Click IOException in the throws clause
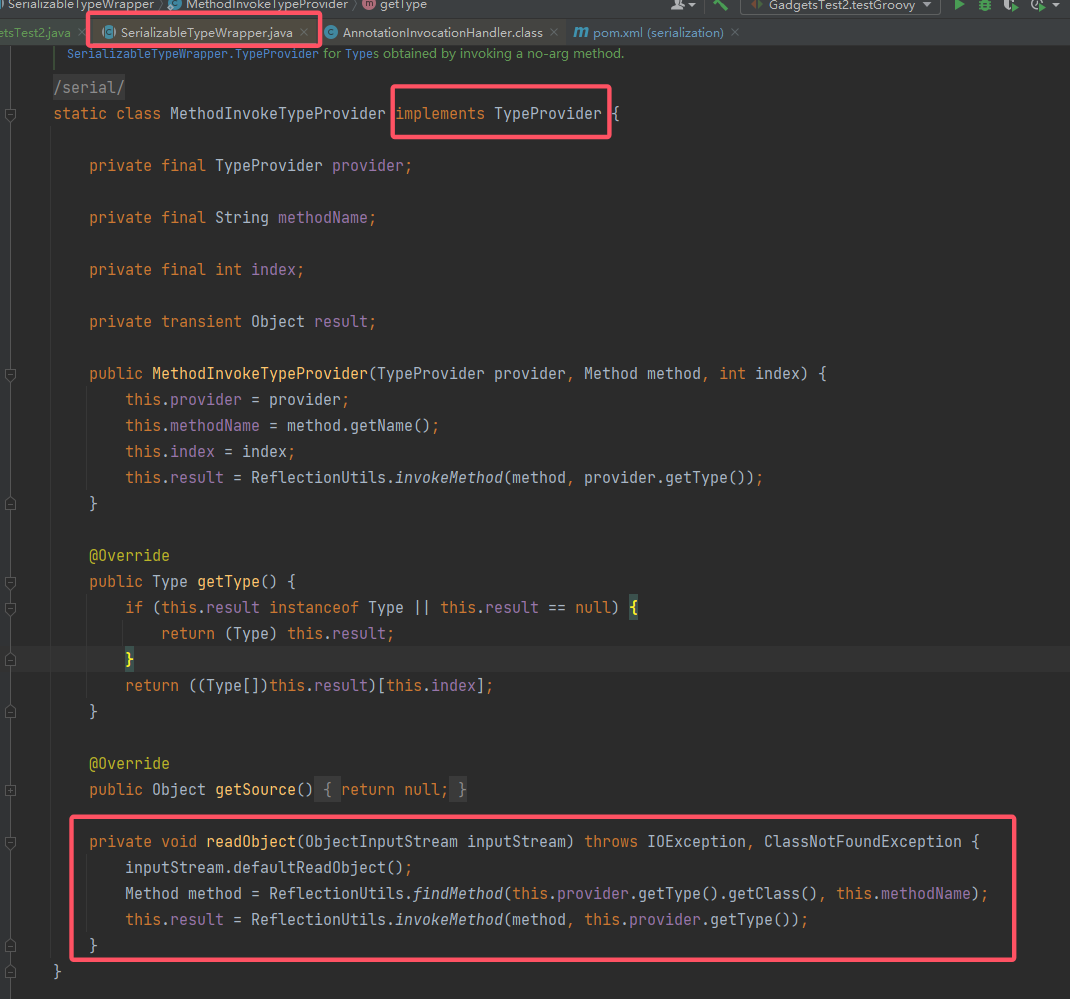The image size is (1070, 999). click(x=696, y=842)
